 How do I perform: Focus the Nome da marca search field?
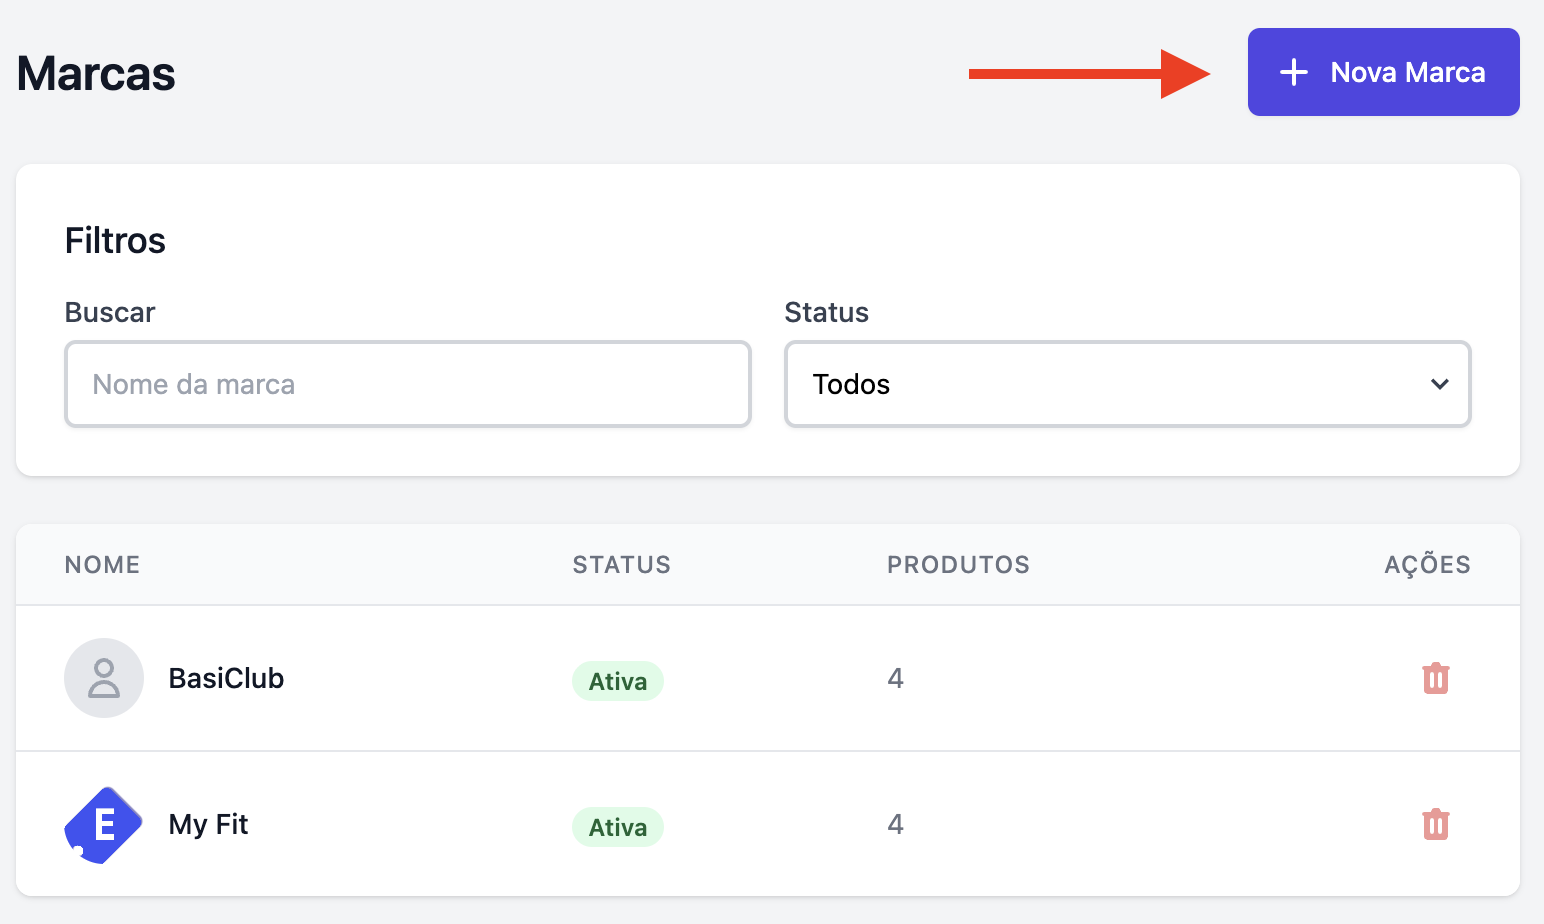[x=408, y=384]
